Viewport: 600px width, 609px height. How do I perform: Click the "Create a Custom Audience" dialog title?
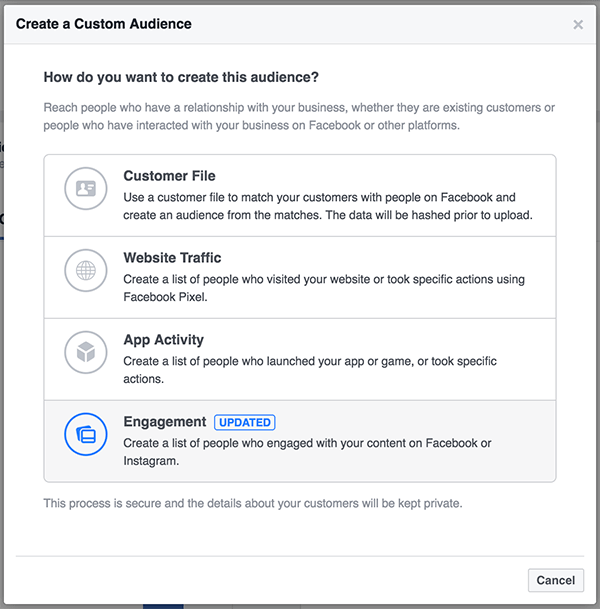[x=104, y=23]
